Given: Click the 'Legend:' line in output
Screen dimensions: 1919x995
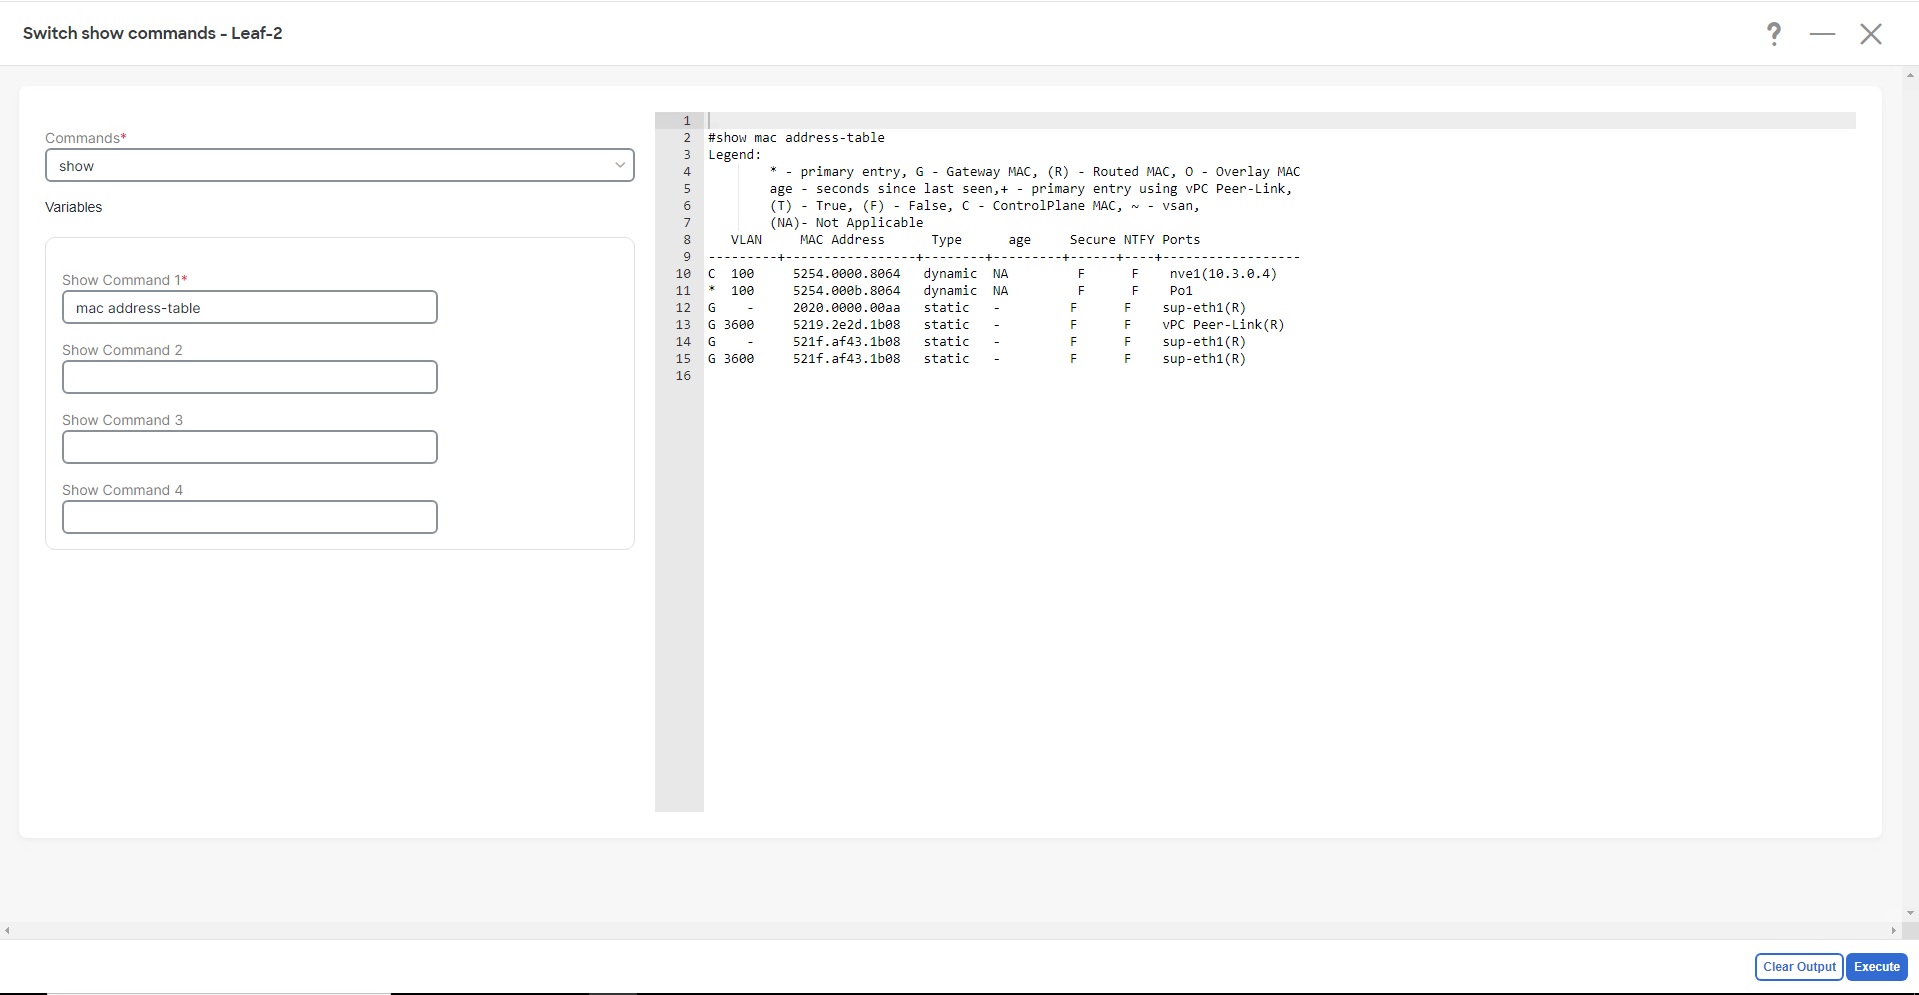Looking at the screenshot, I should coord(734,155).
